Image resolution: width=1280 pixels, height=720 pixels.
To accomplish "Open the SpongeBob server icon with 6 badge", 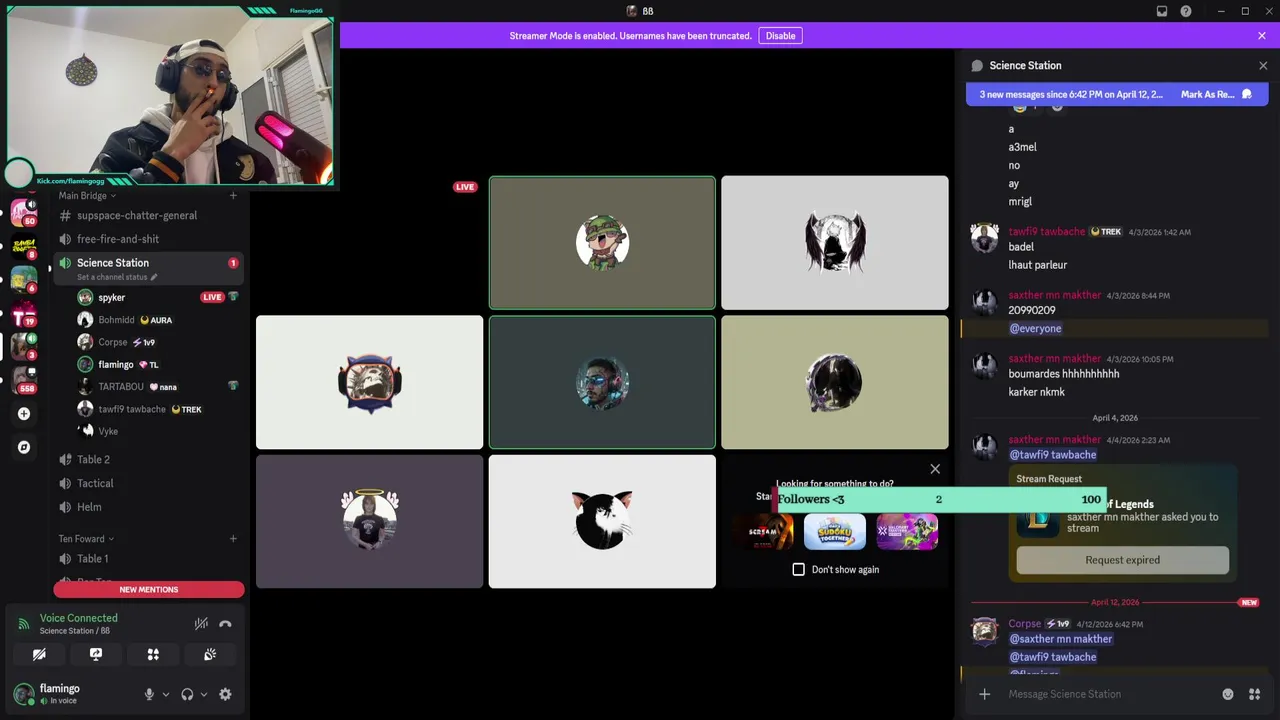I will pos(23,280).
